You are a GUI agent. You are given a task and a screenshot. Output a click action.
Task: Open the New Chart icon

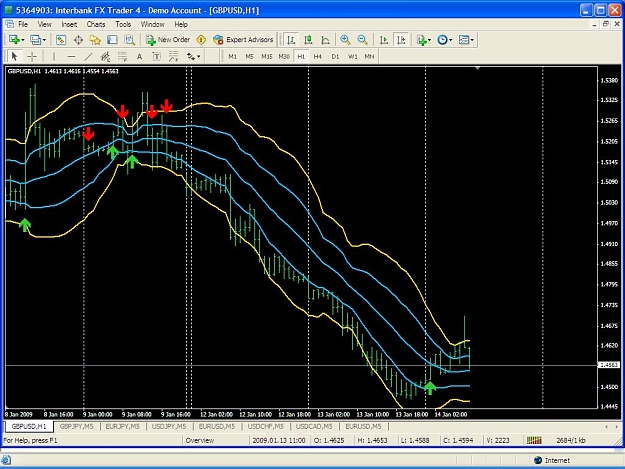tap(14, 40)
